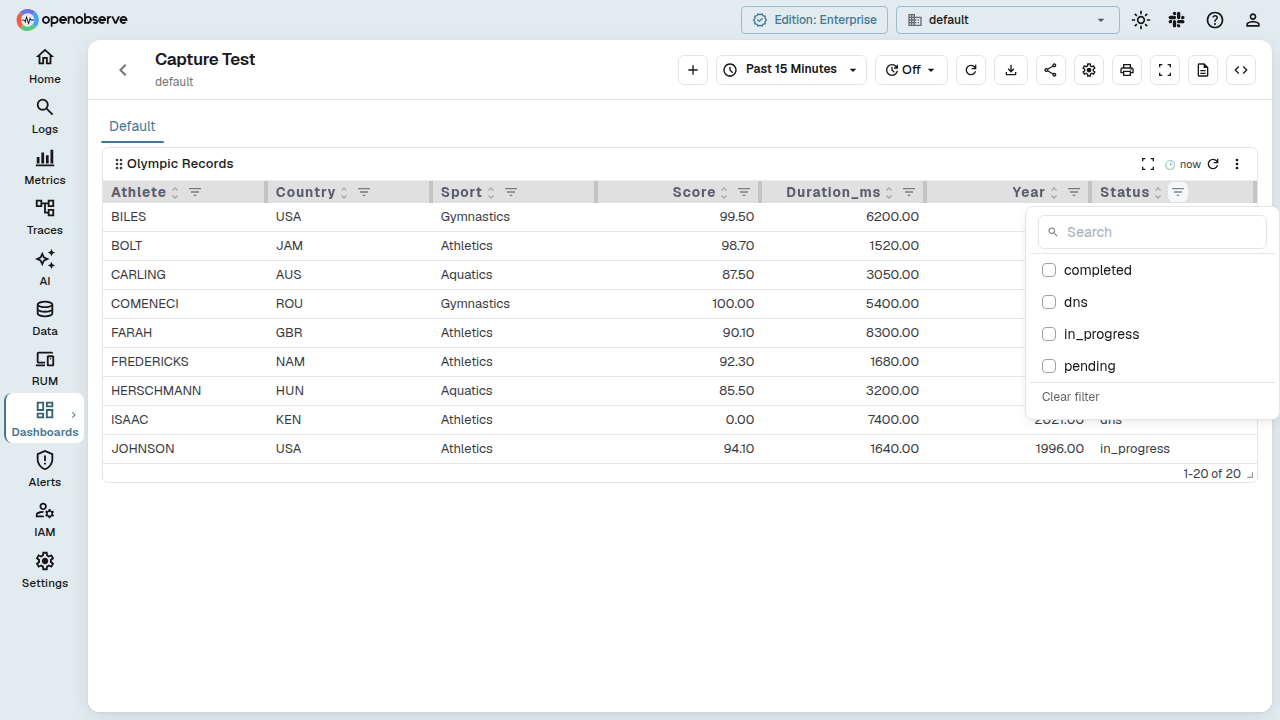This screenshot has height=720, width=1280.
Task: Click the BILES athlete cell
Action: pyautogui.click(x=185, y=217)
